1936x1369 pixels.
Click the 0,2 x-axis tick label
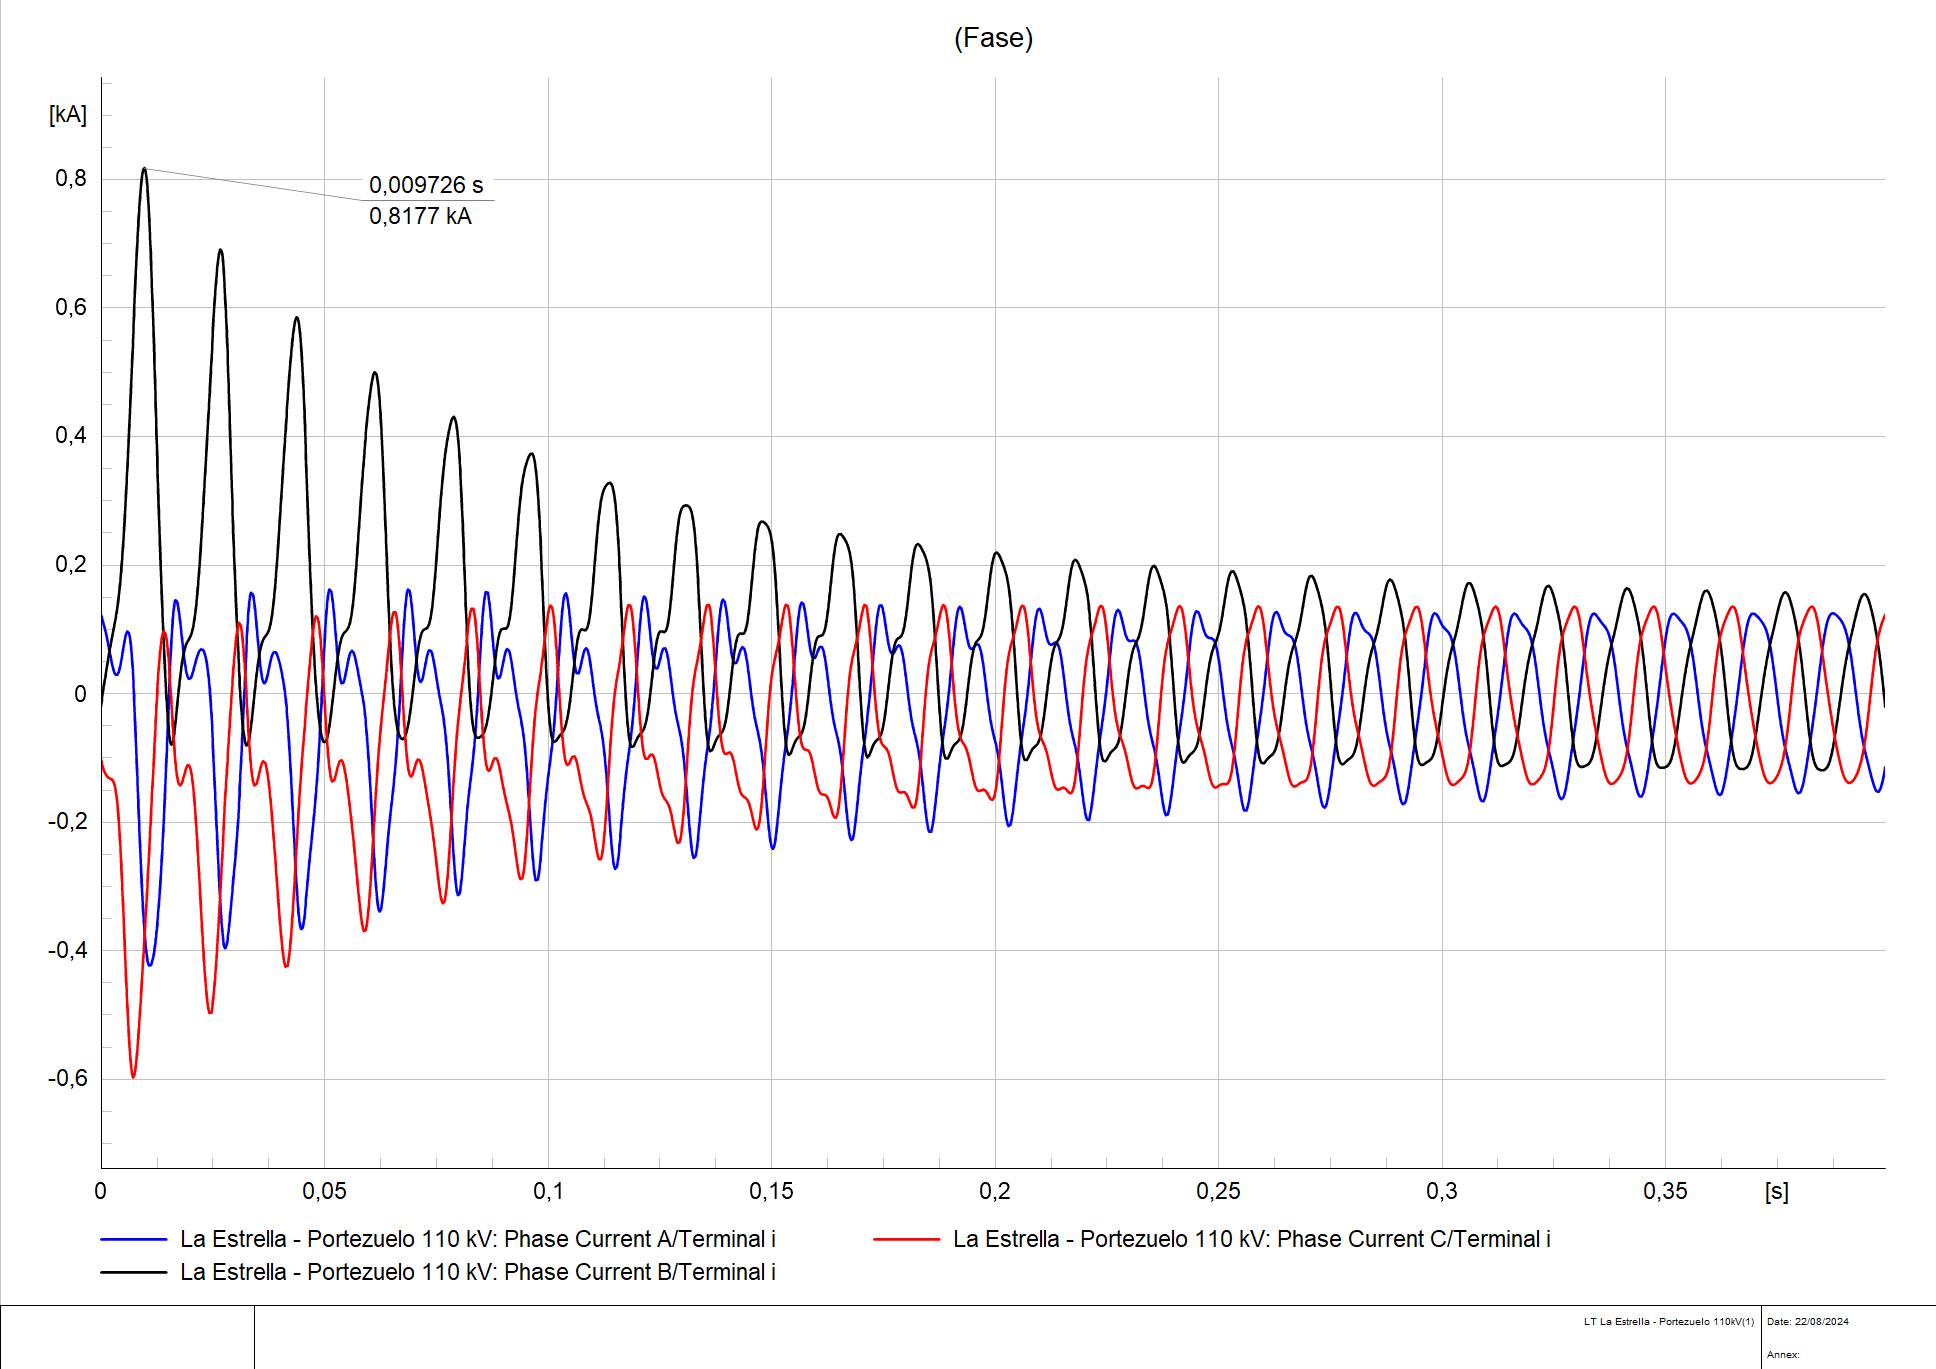click(x=994, y=1191)
